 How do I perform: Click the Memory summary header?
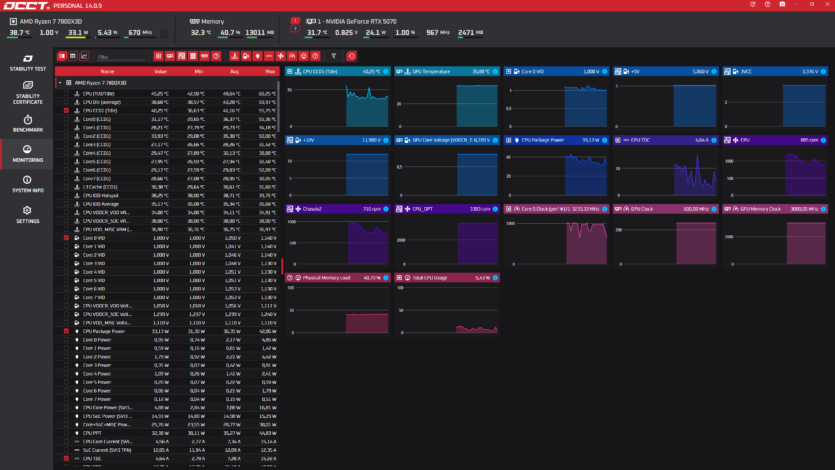click(207, 21)
